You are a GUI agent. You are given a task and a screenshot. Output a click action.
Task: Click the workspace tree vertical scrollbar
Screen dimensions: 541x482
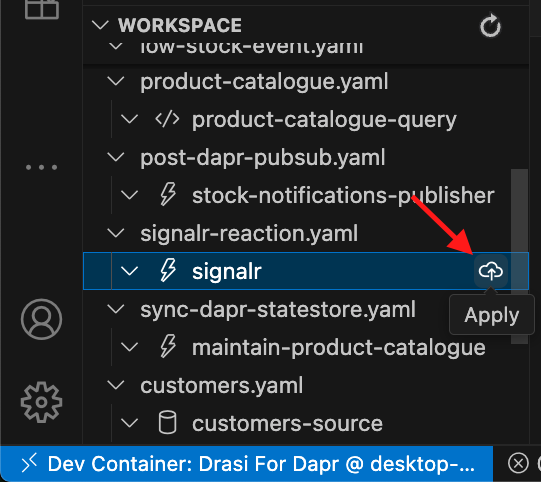click(519, 256)
